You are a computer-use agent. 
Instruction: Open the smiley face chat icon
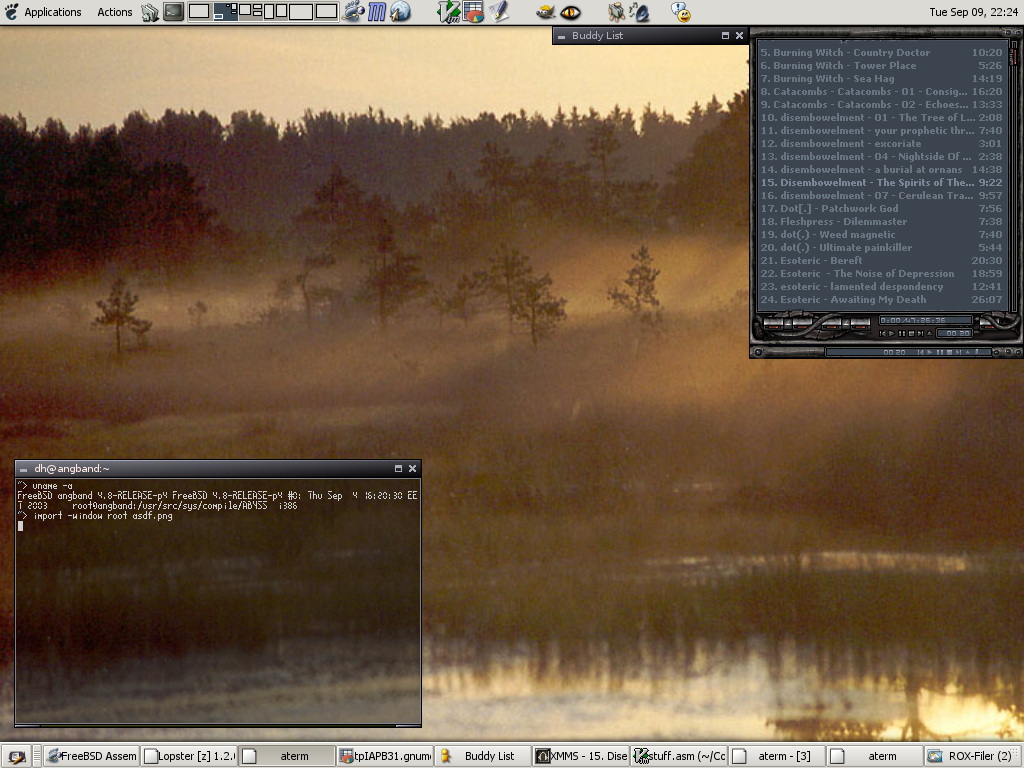(681, 12)
